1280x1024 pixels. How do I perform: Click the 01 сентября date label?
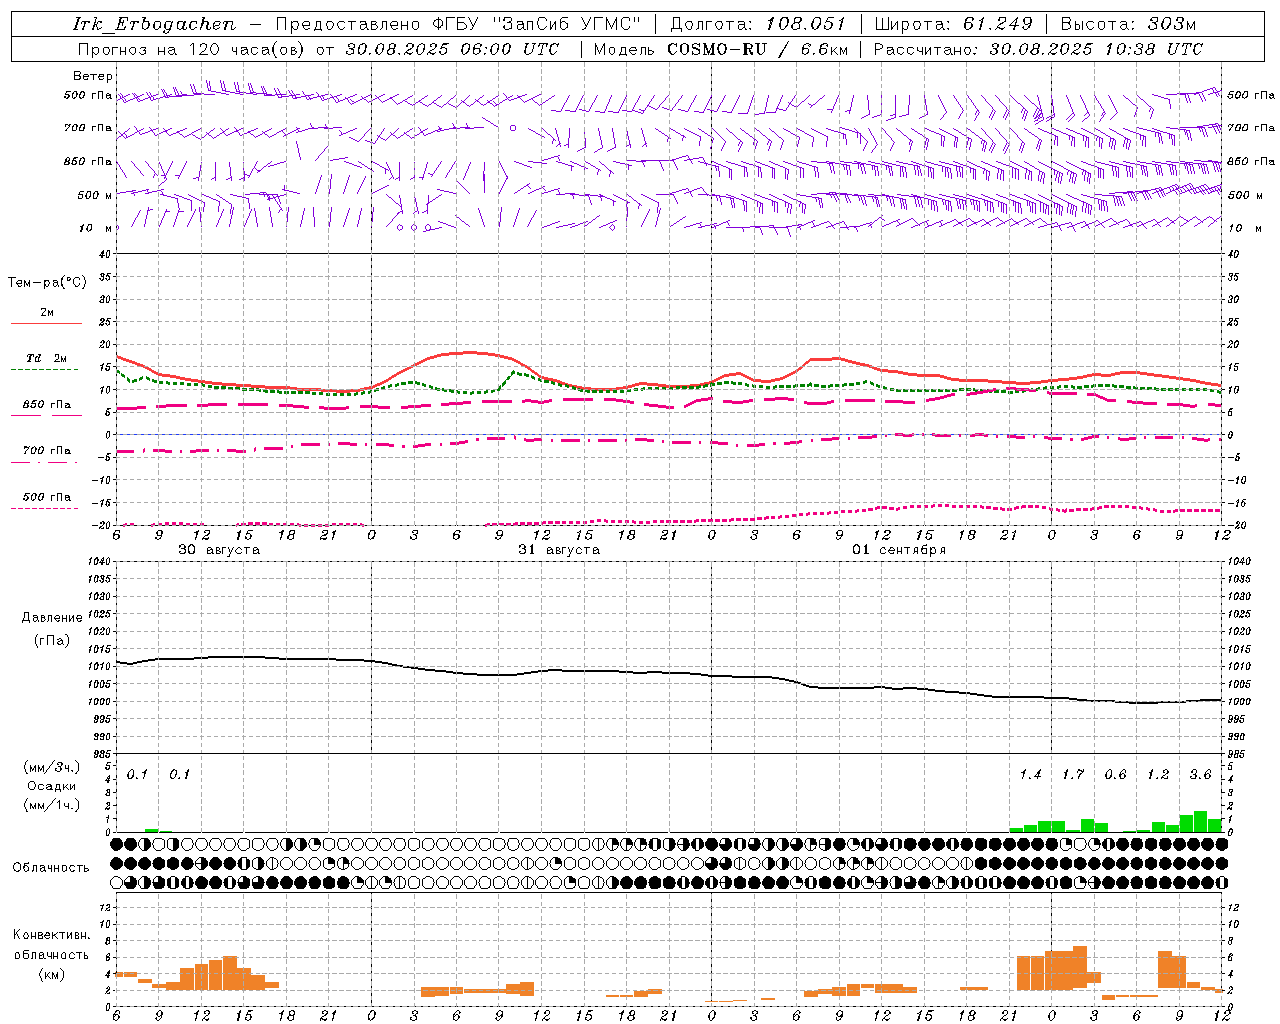899,550
